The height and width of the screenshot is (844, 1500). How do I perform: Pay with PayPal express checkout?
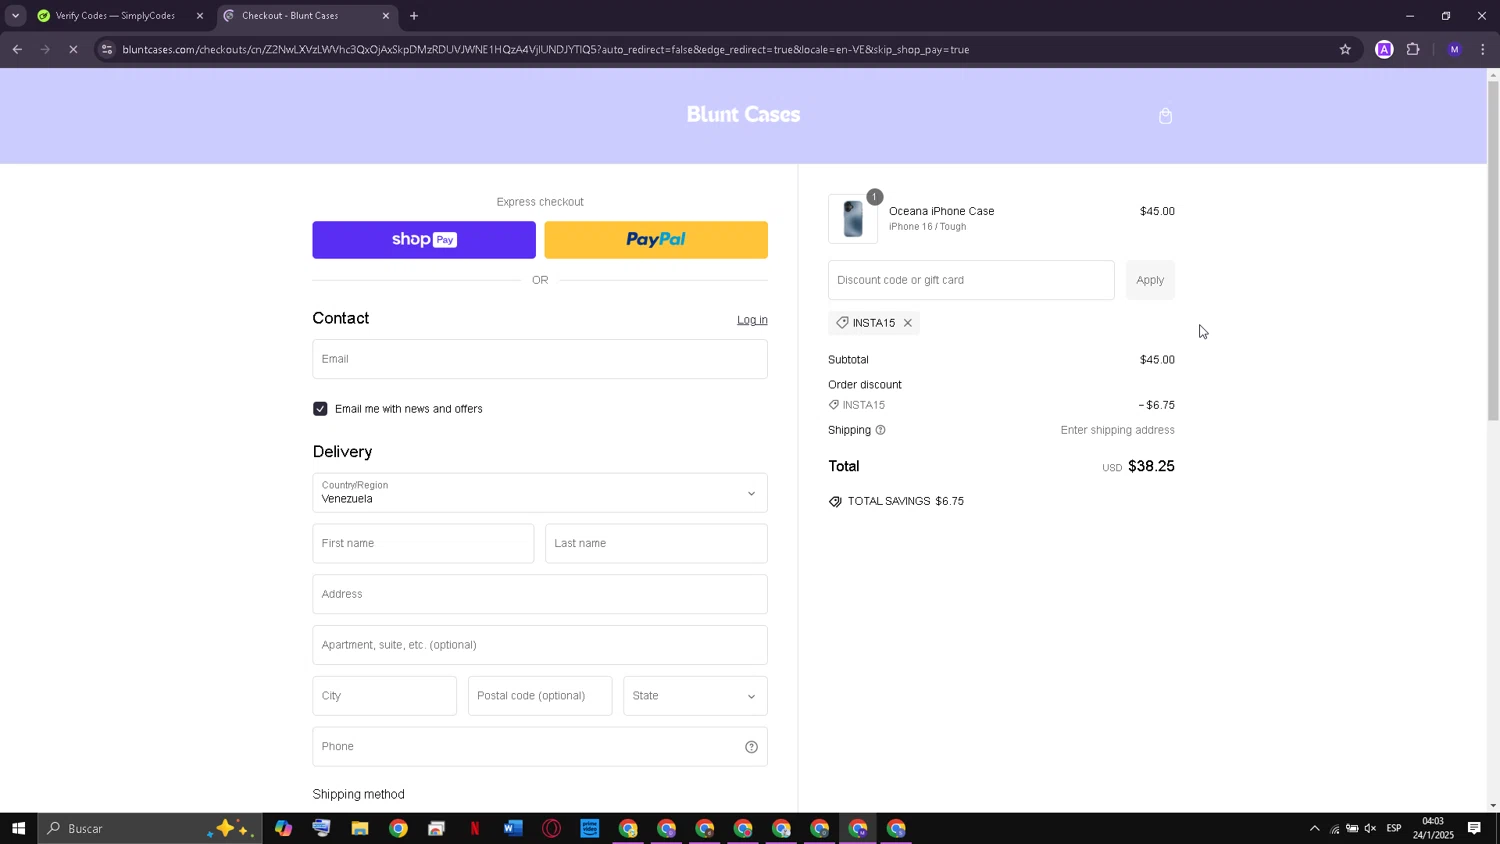point(656,240)
